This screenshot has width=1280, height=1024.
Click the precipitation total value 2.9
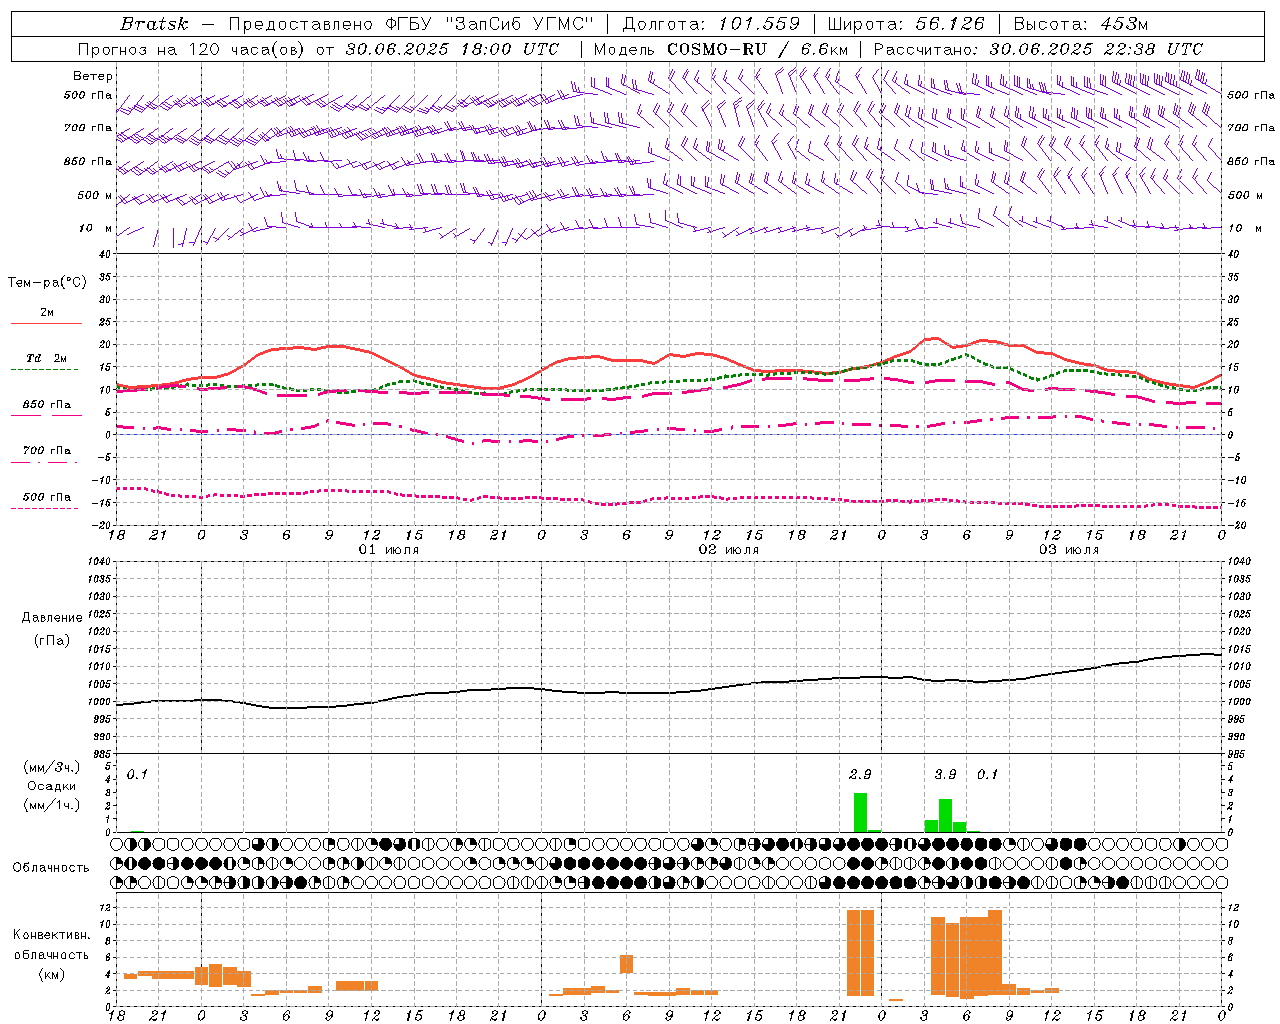click(860, 774)
